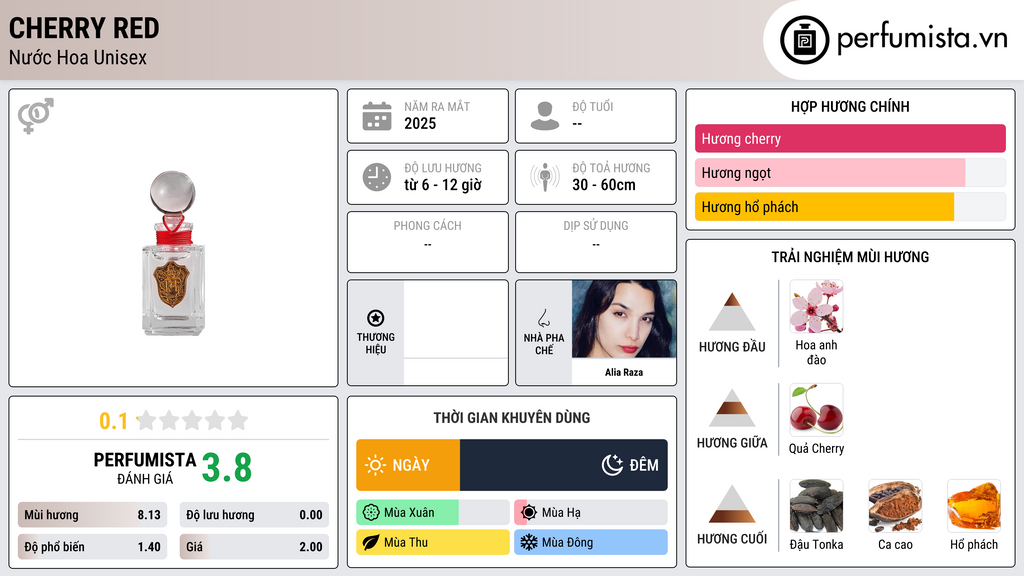Click the spring flower icon

pyautogui.click(x=371, y=513)
